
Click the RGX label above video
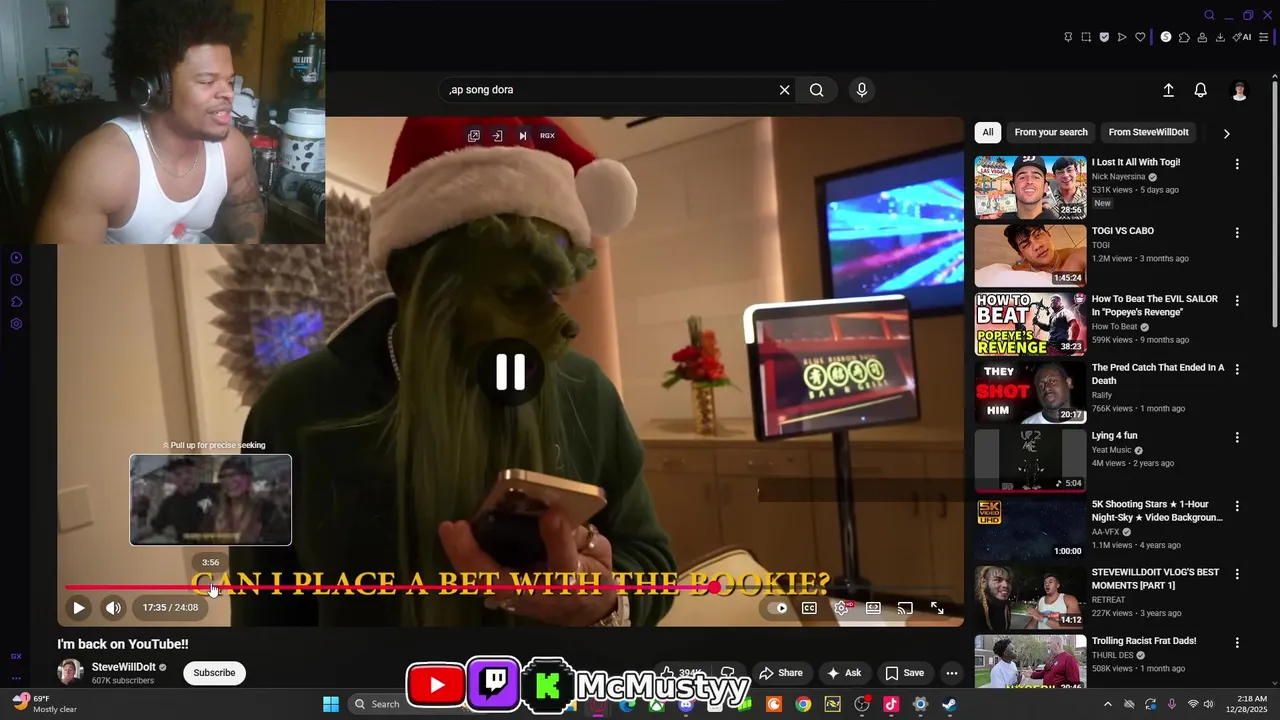(547, 136)
